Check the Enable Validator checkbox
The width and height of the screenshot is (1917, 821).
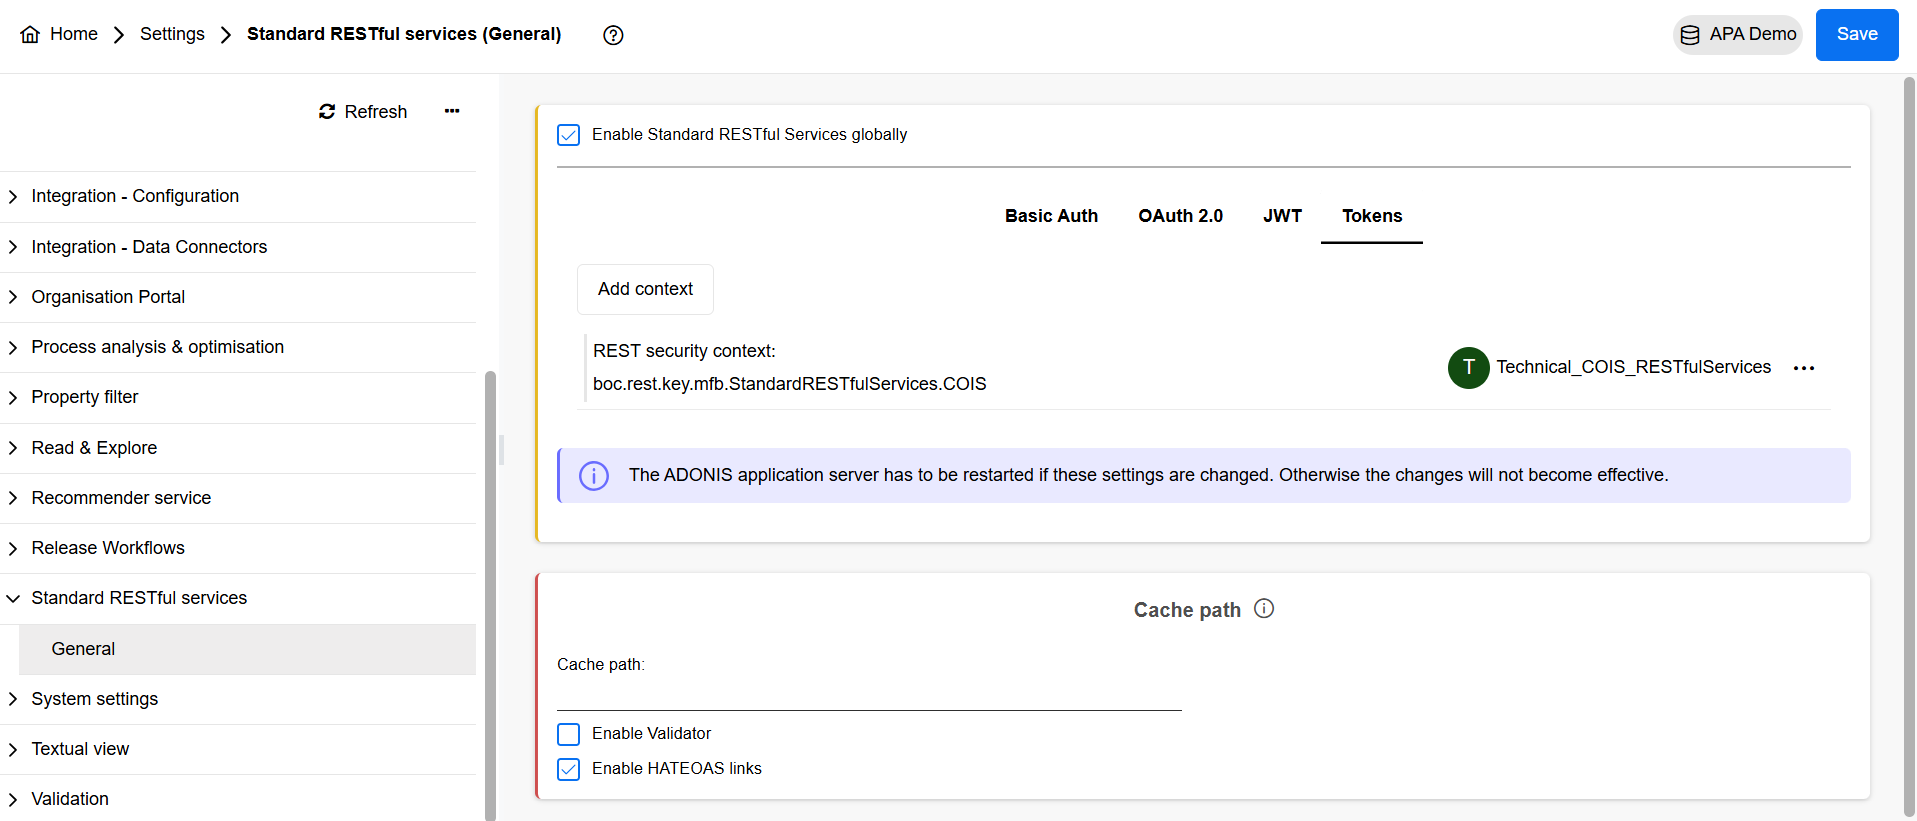[x=569, y=735]
